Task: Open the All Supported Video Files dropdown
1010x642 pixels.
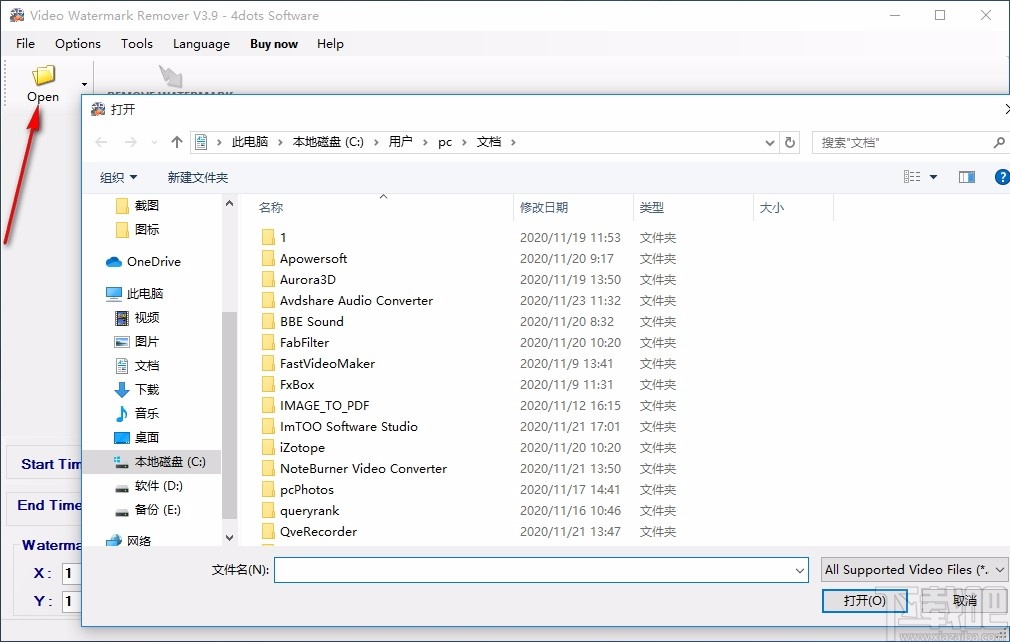Action: point(912,569)
